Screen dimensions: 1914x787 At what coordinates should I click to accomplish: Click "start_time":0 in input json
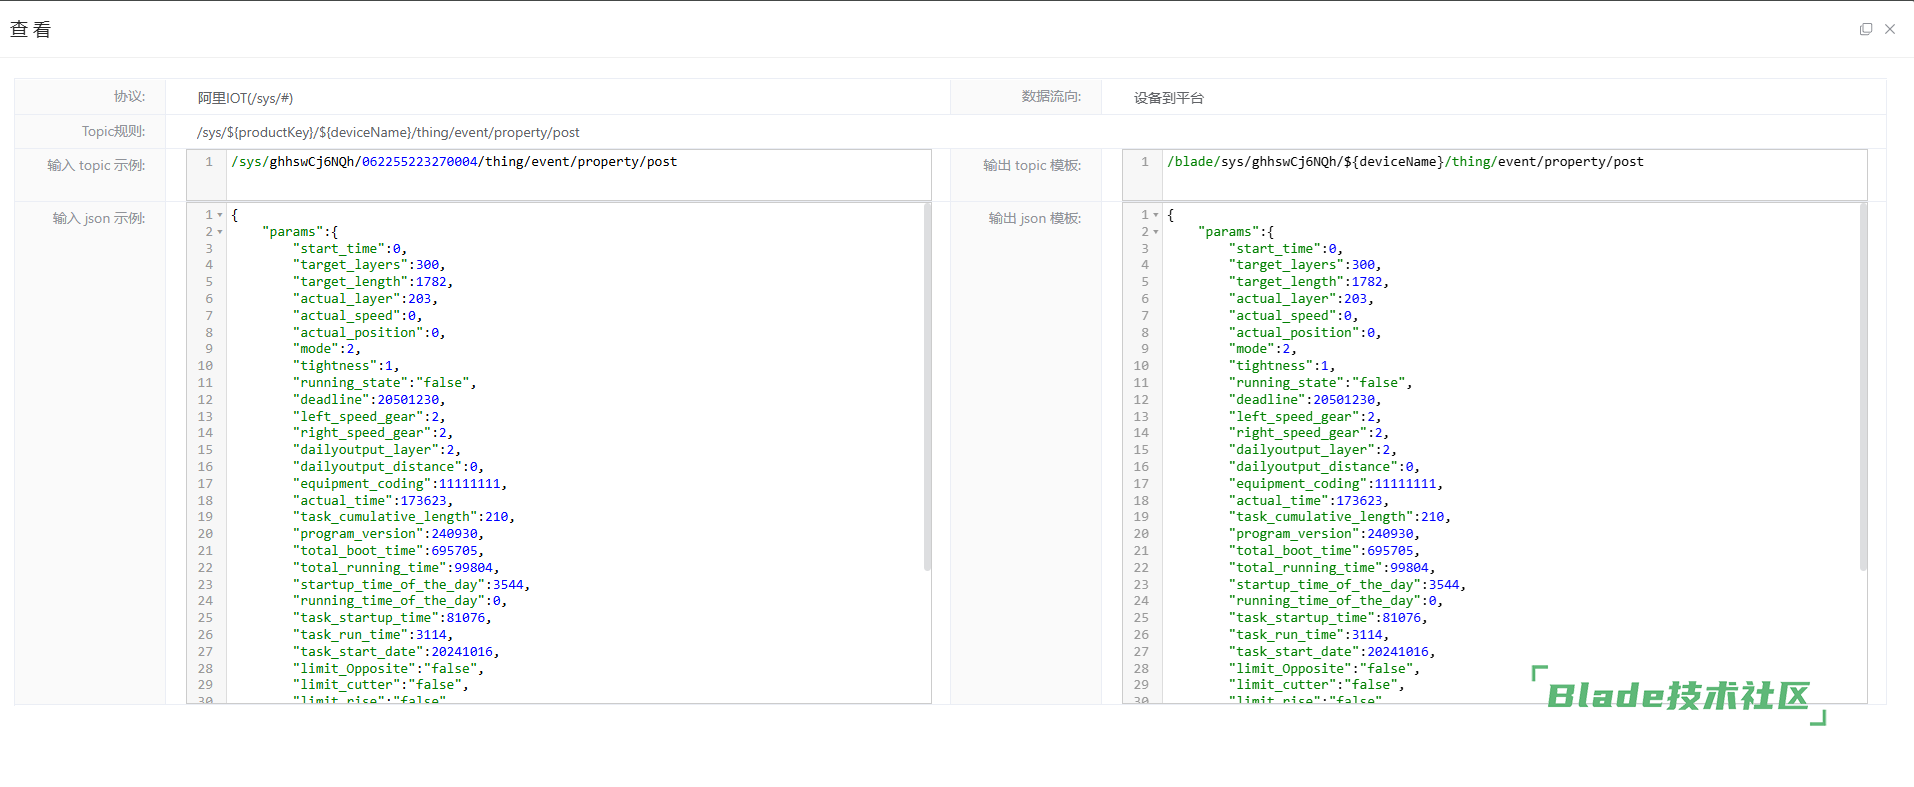click(347, 249)
